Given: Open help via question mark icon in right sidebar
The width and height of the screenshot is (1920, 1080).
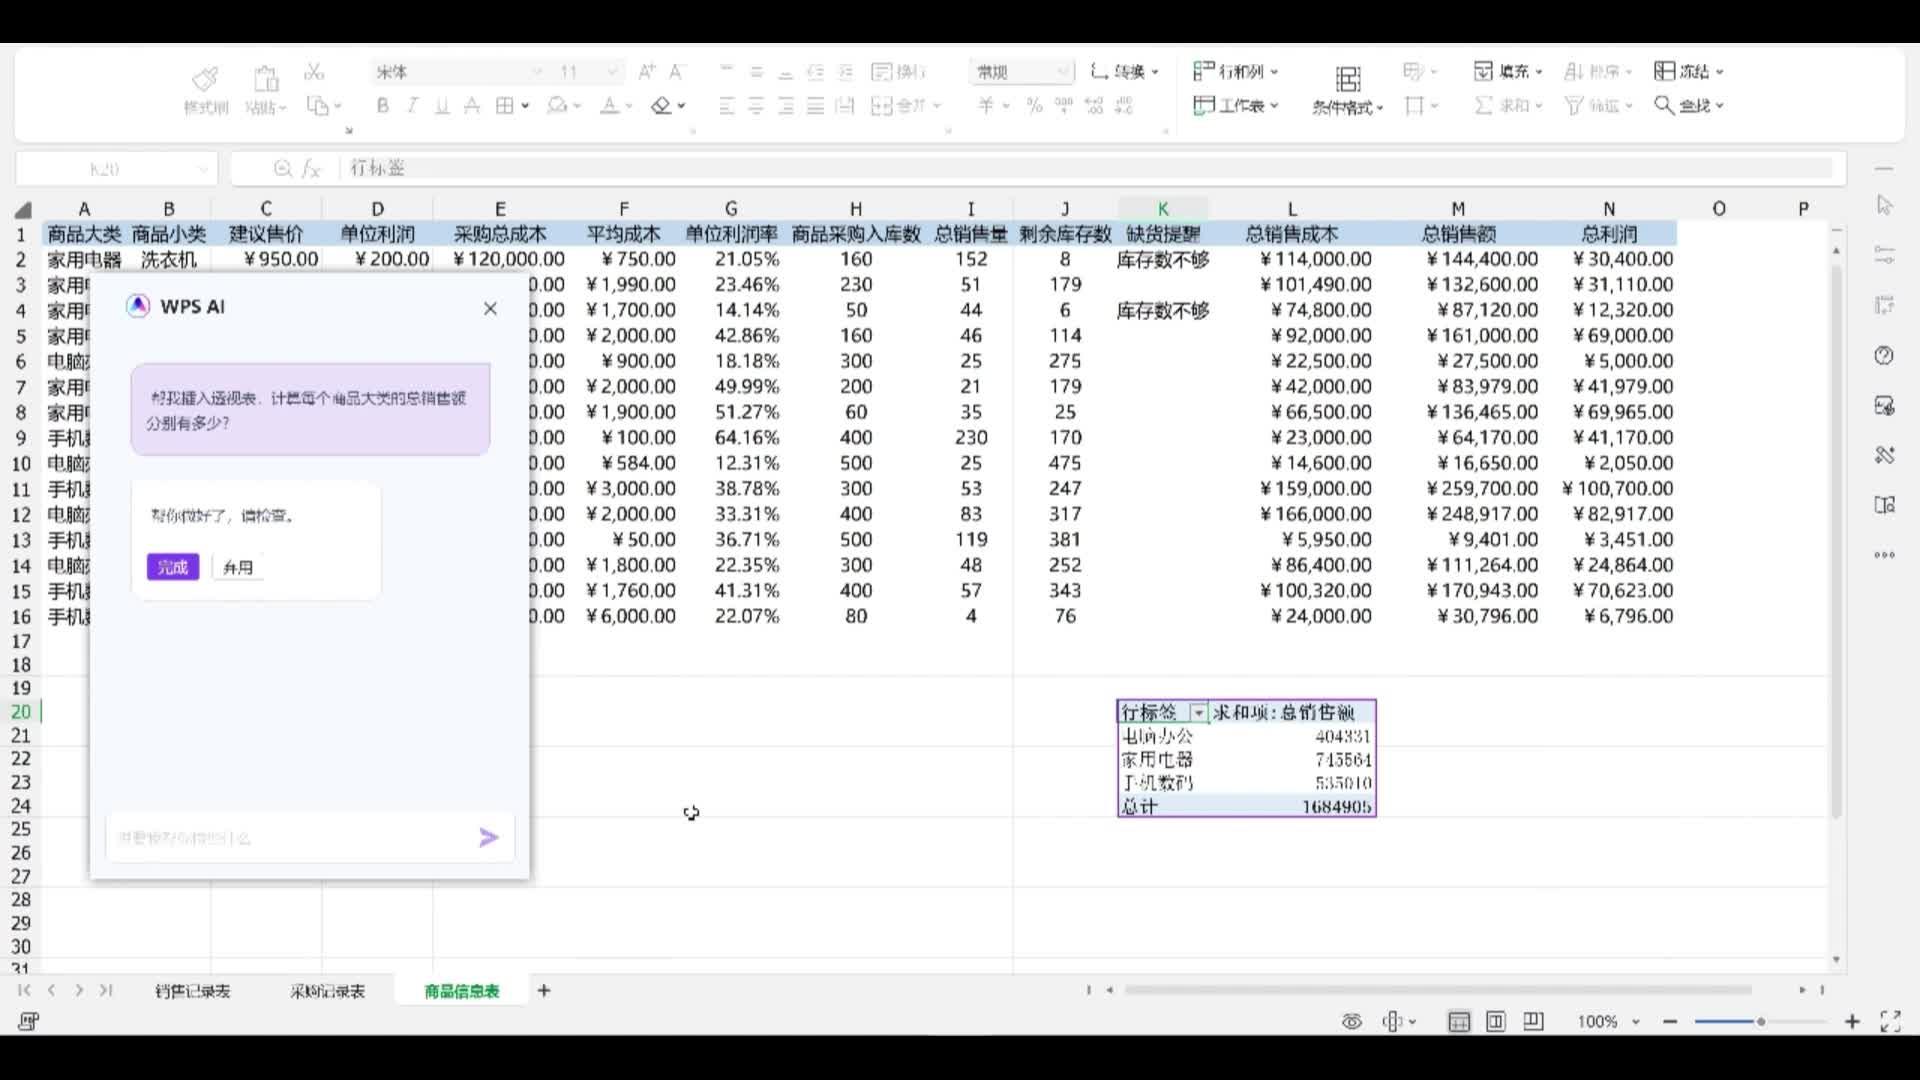Looking at the screenshot, I should (x=1884, y=355).
